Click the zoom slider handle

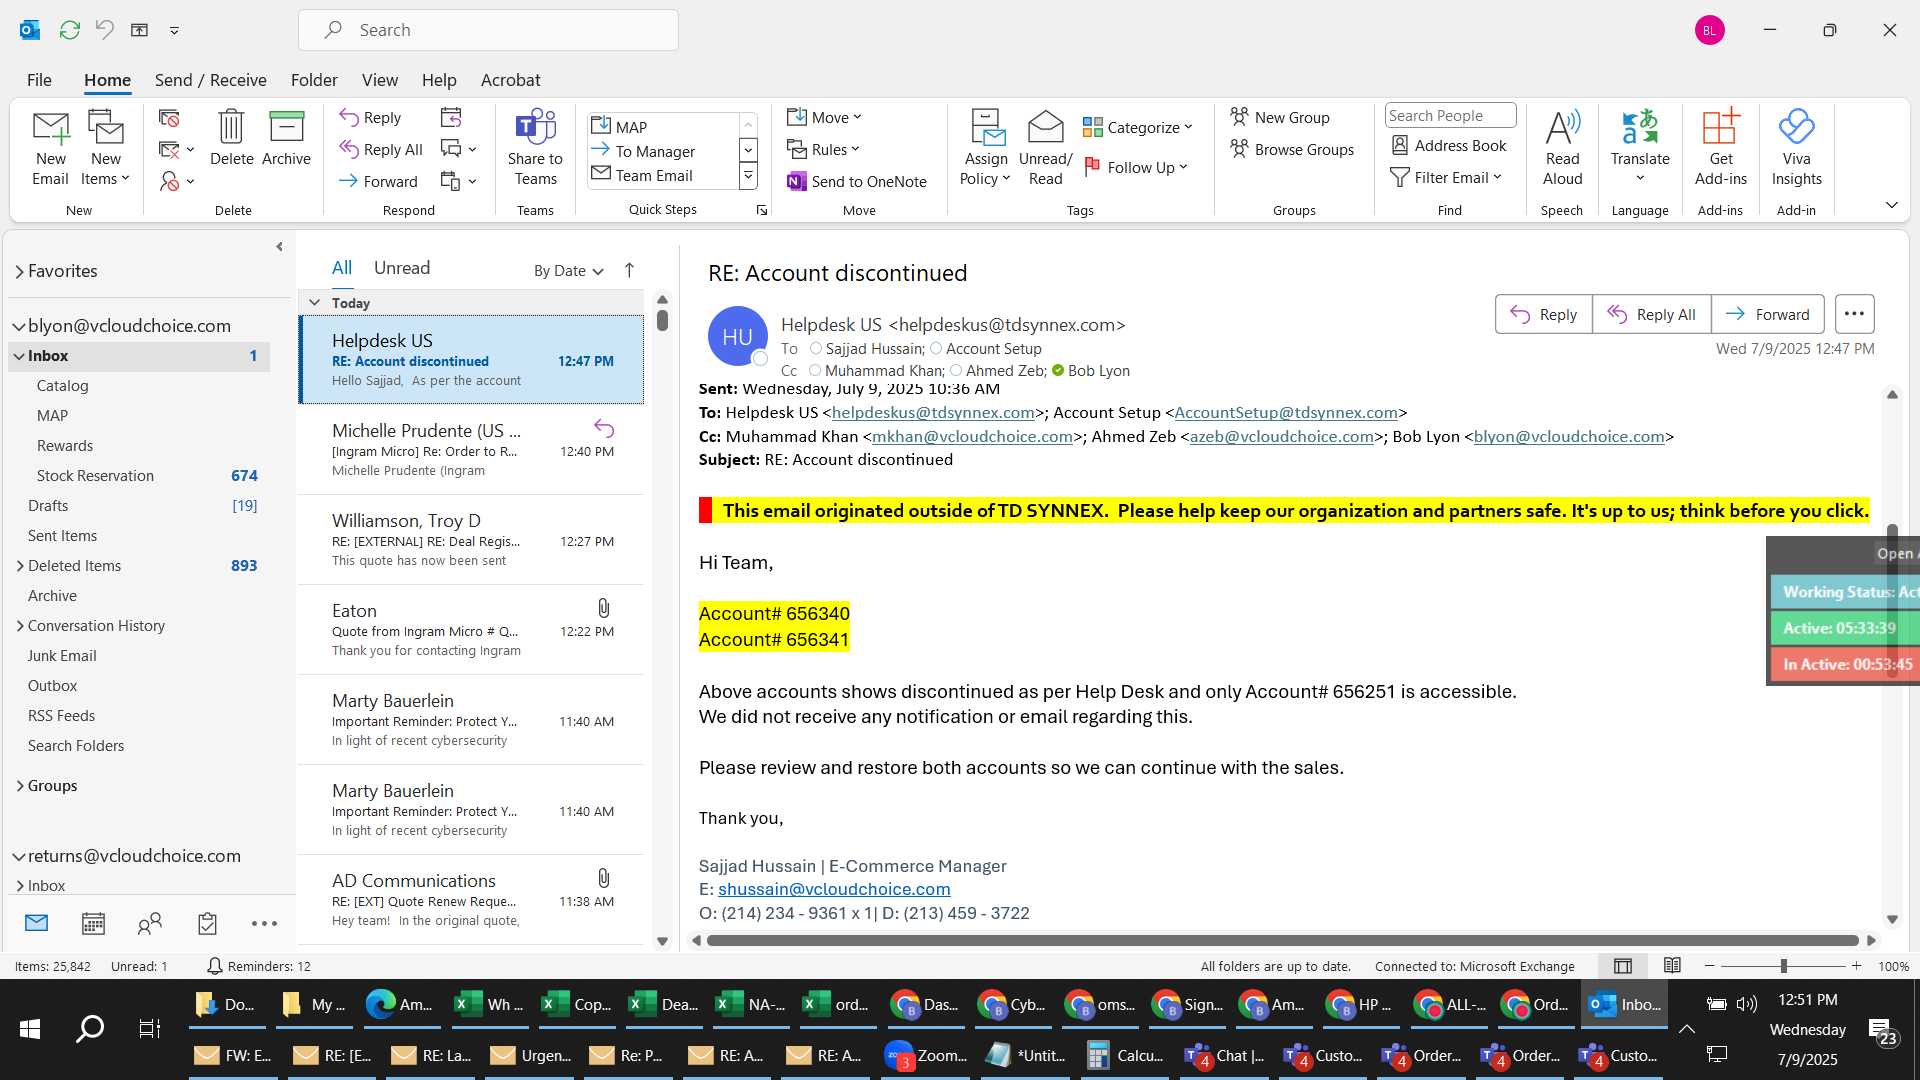pos(1783,966)
